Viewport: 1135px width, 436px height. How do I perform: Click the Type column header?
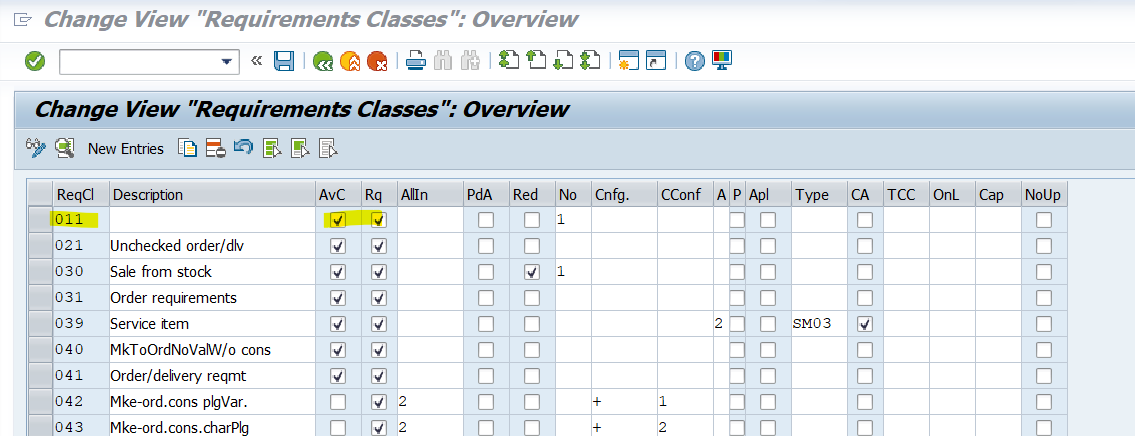tap(819, 194)
